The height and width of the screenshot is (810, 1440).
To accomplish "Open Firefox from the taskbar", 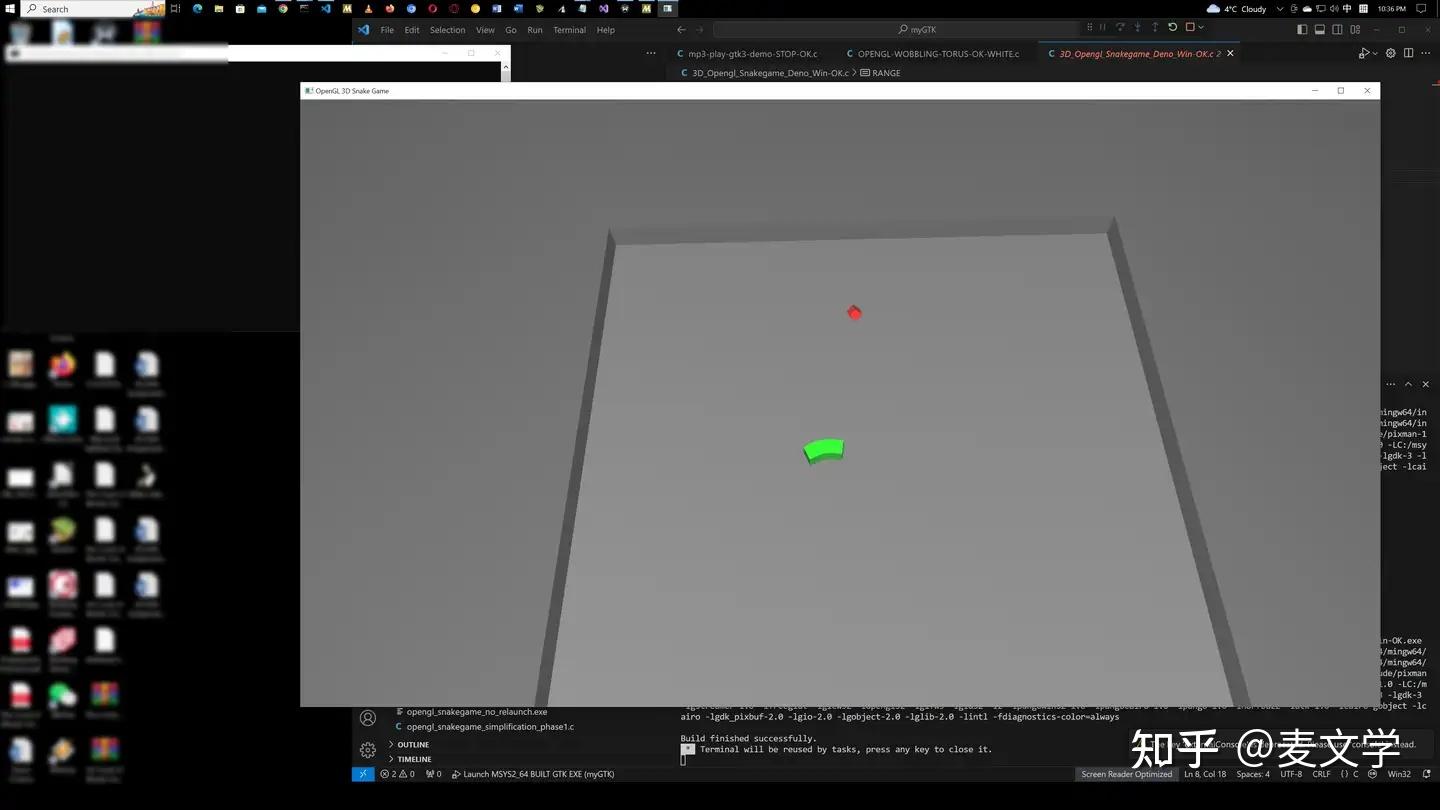I will [x=390, y=9].
